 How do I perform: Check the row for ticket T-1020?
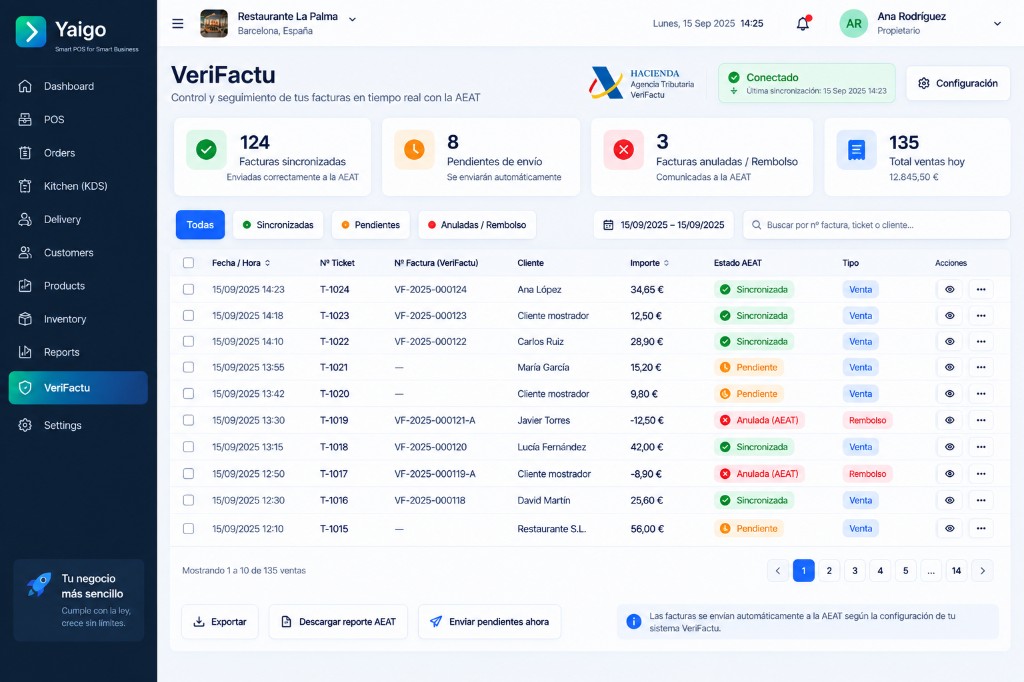[189, 394]
